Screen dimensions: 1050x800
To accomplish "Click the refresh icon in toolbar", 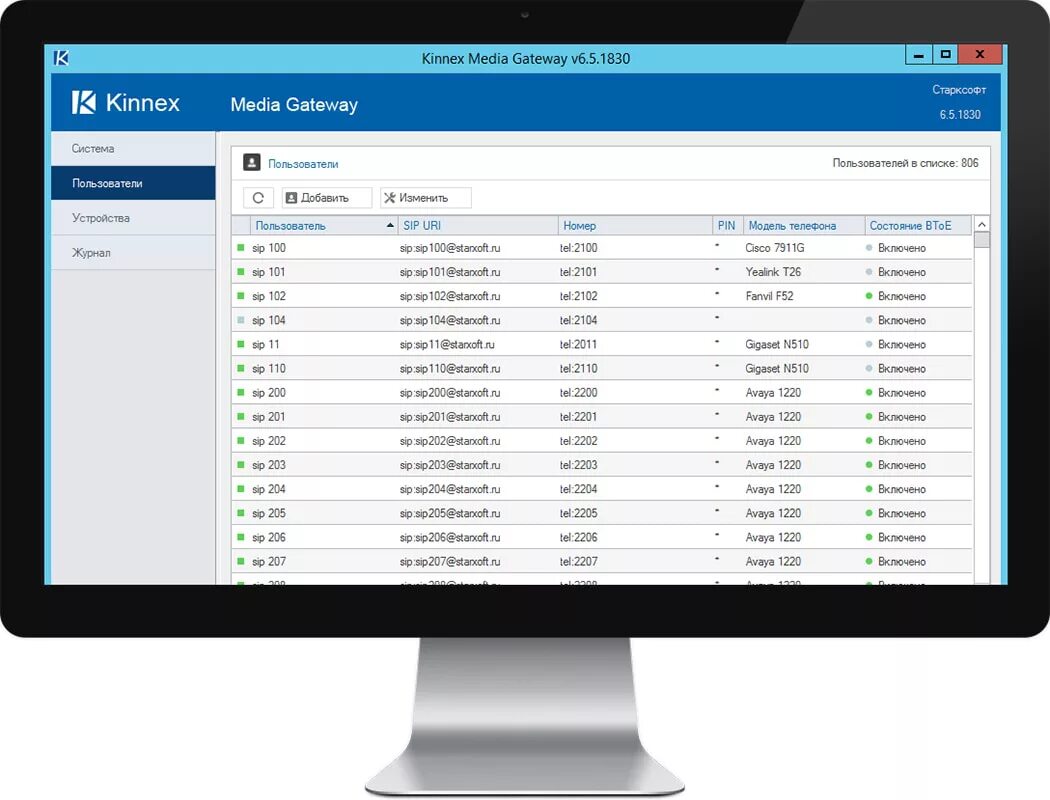I will (x=258, y=197).
